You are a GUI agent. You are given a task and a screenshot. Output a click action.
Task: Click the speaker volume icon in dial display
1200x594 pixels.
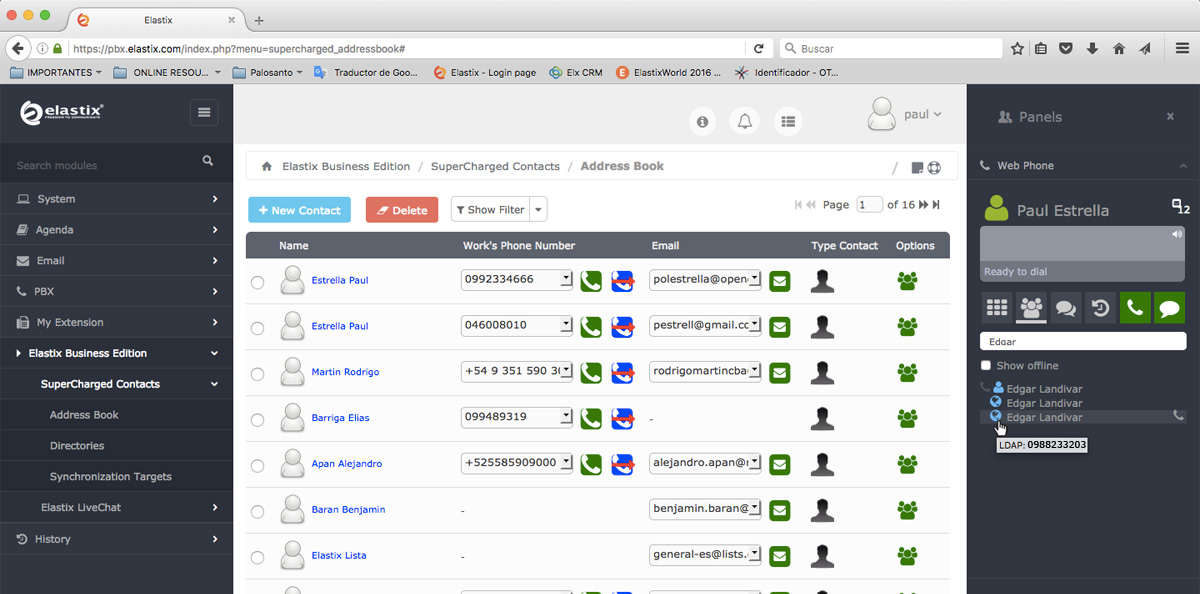pyautogui.click(x=1177, y=234)
